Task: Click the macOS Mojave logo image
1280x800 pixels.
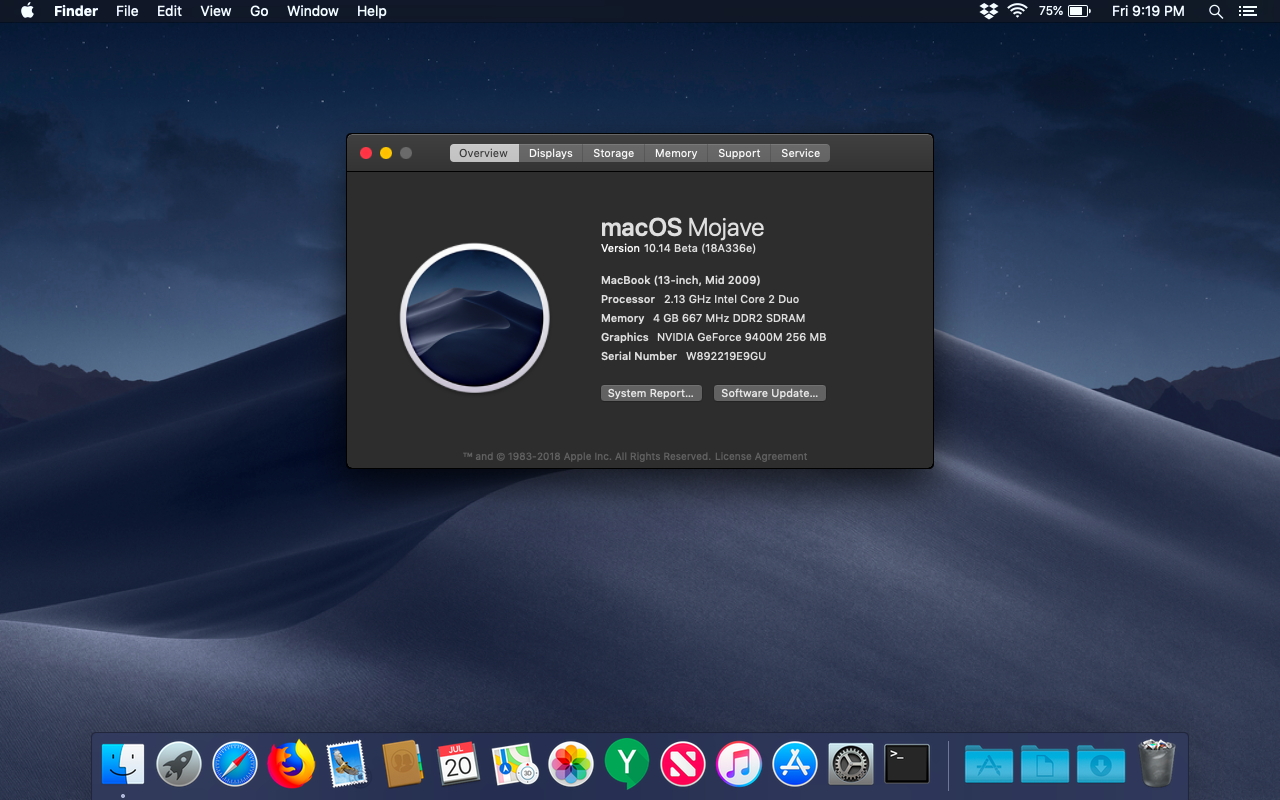Action: click(x=475, y=318)
